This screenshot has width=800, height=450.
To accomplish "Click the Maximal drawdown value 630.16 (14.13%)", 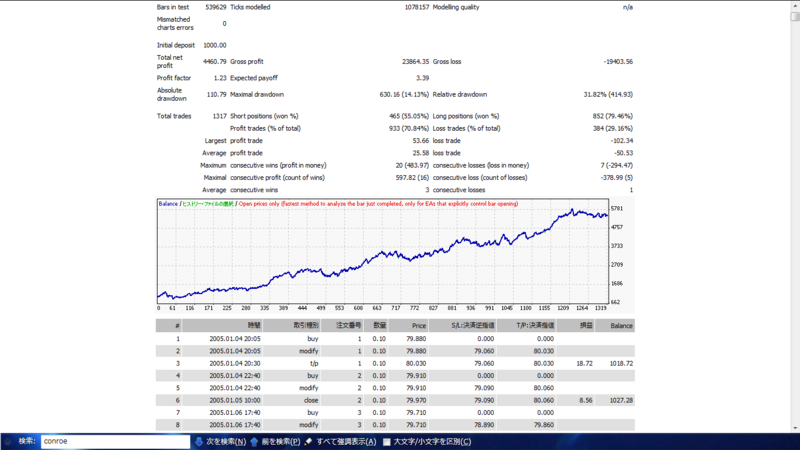I will click(x=404, y=94).
